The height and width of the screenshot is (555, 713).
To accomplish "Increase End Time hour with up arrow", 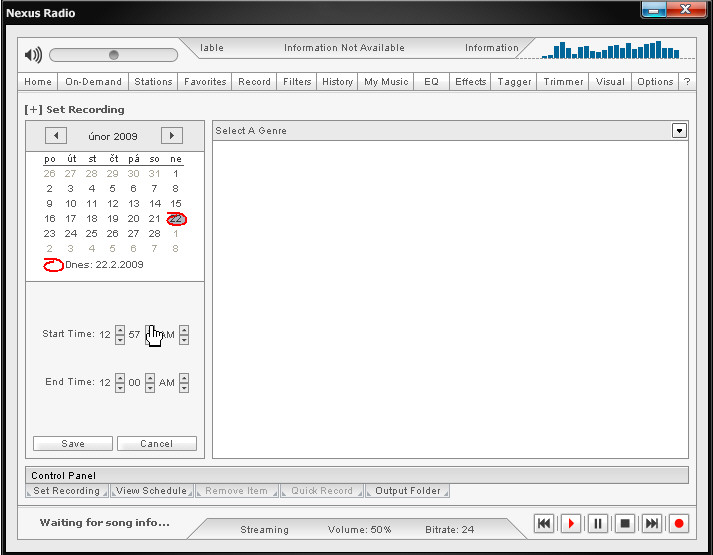I will tap(120, 378).
